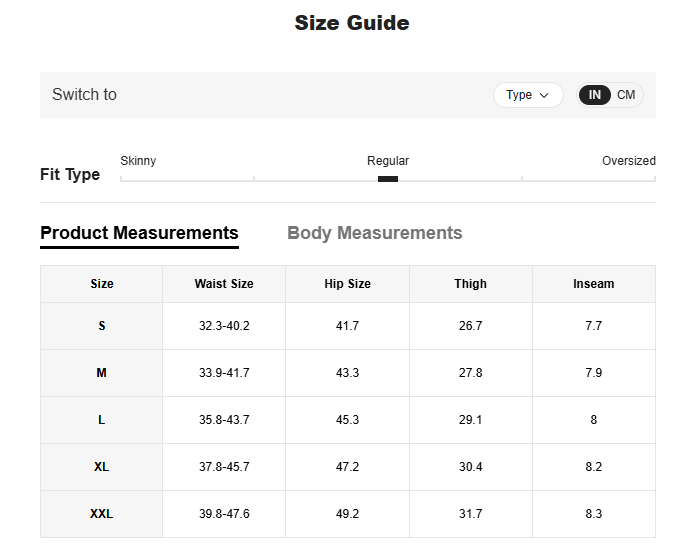The width and height of the screenshot is (698, 553).
Task: Click the Oversized fit type label
Action: (x=628, y=161)
